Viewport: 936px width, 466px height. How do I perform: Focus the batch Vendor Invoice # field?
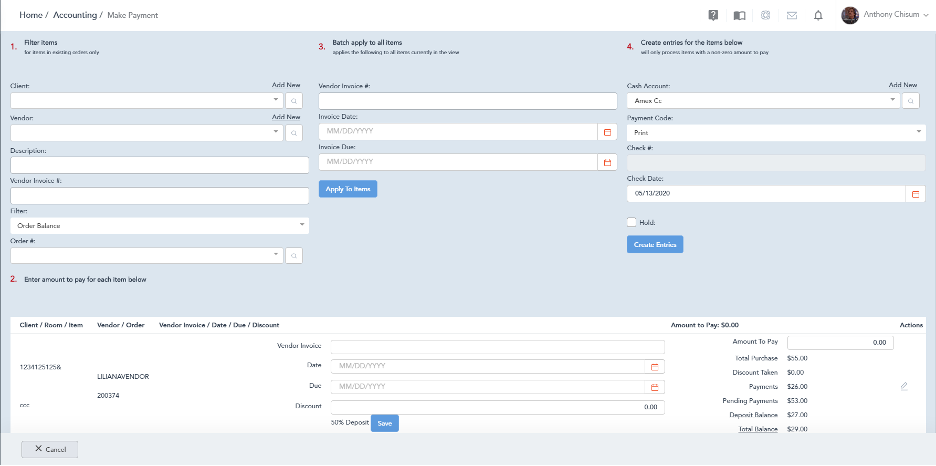[468, 101]
